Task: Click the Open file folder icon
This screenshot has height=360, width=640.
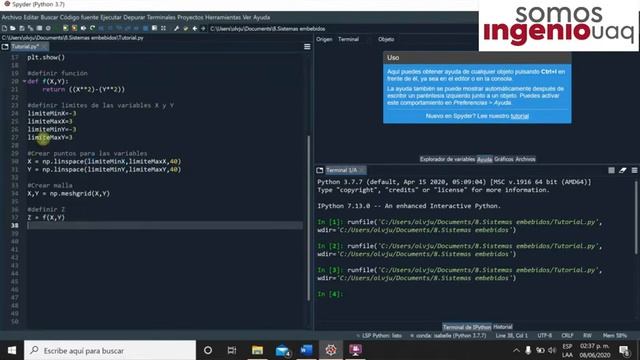Action: (x=13, y=28)
